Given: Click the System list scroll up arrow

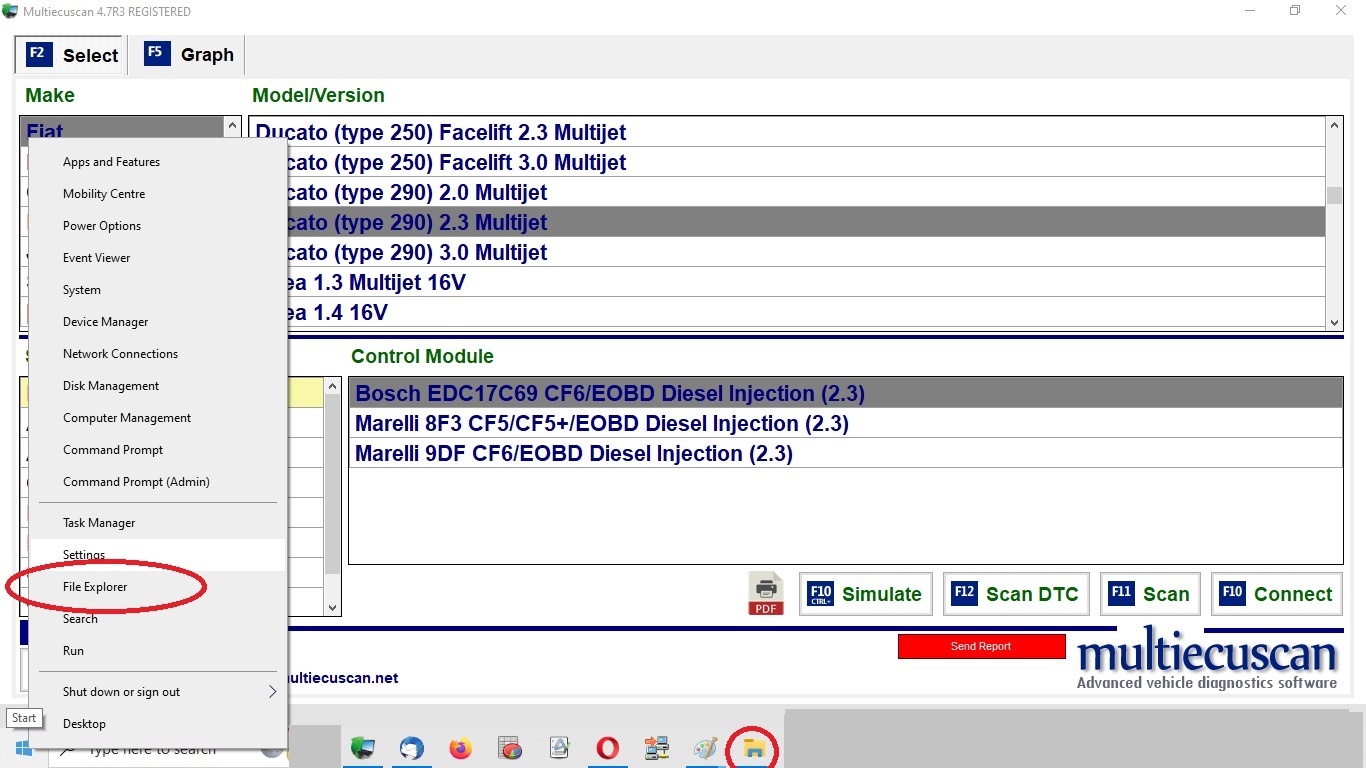Looking at the screenshot, I should point(333,386).
